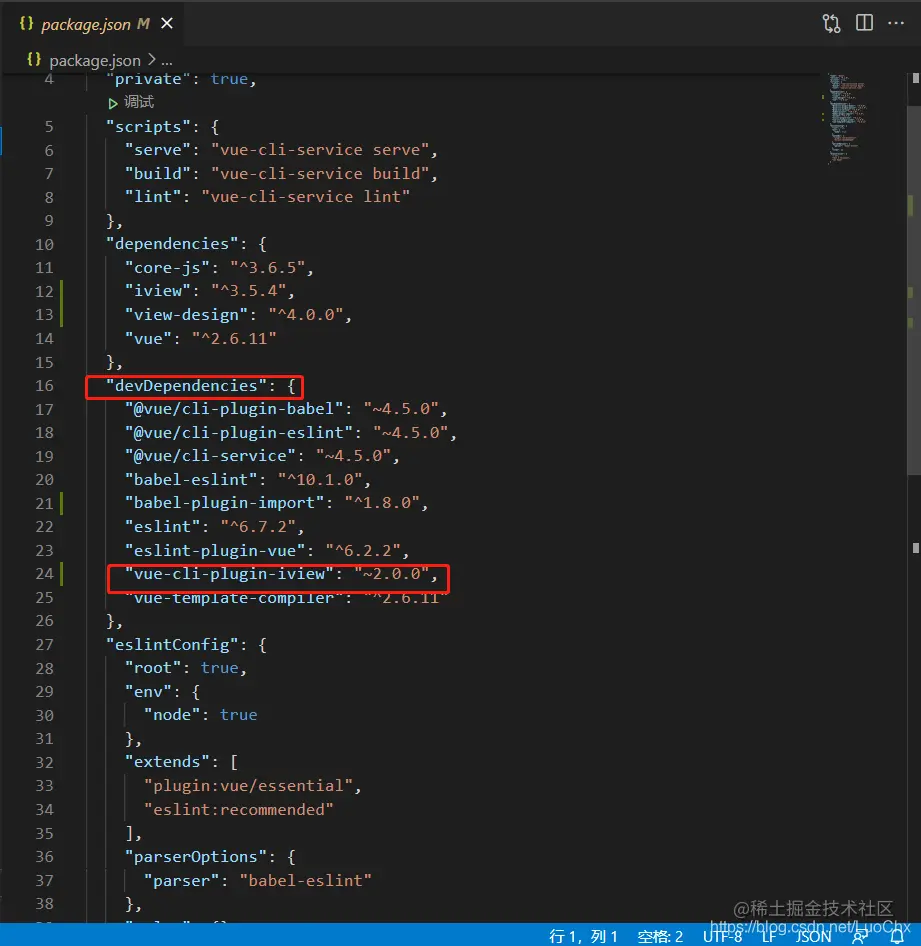Click the "build" script entry
Image resolution: width=921 pixels, height=946 pixels.
[x=281, y=174]
